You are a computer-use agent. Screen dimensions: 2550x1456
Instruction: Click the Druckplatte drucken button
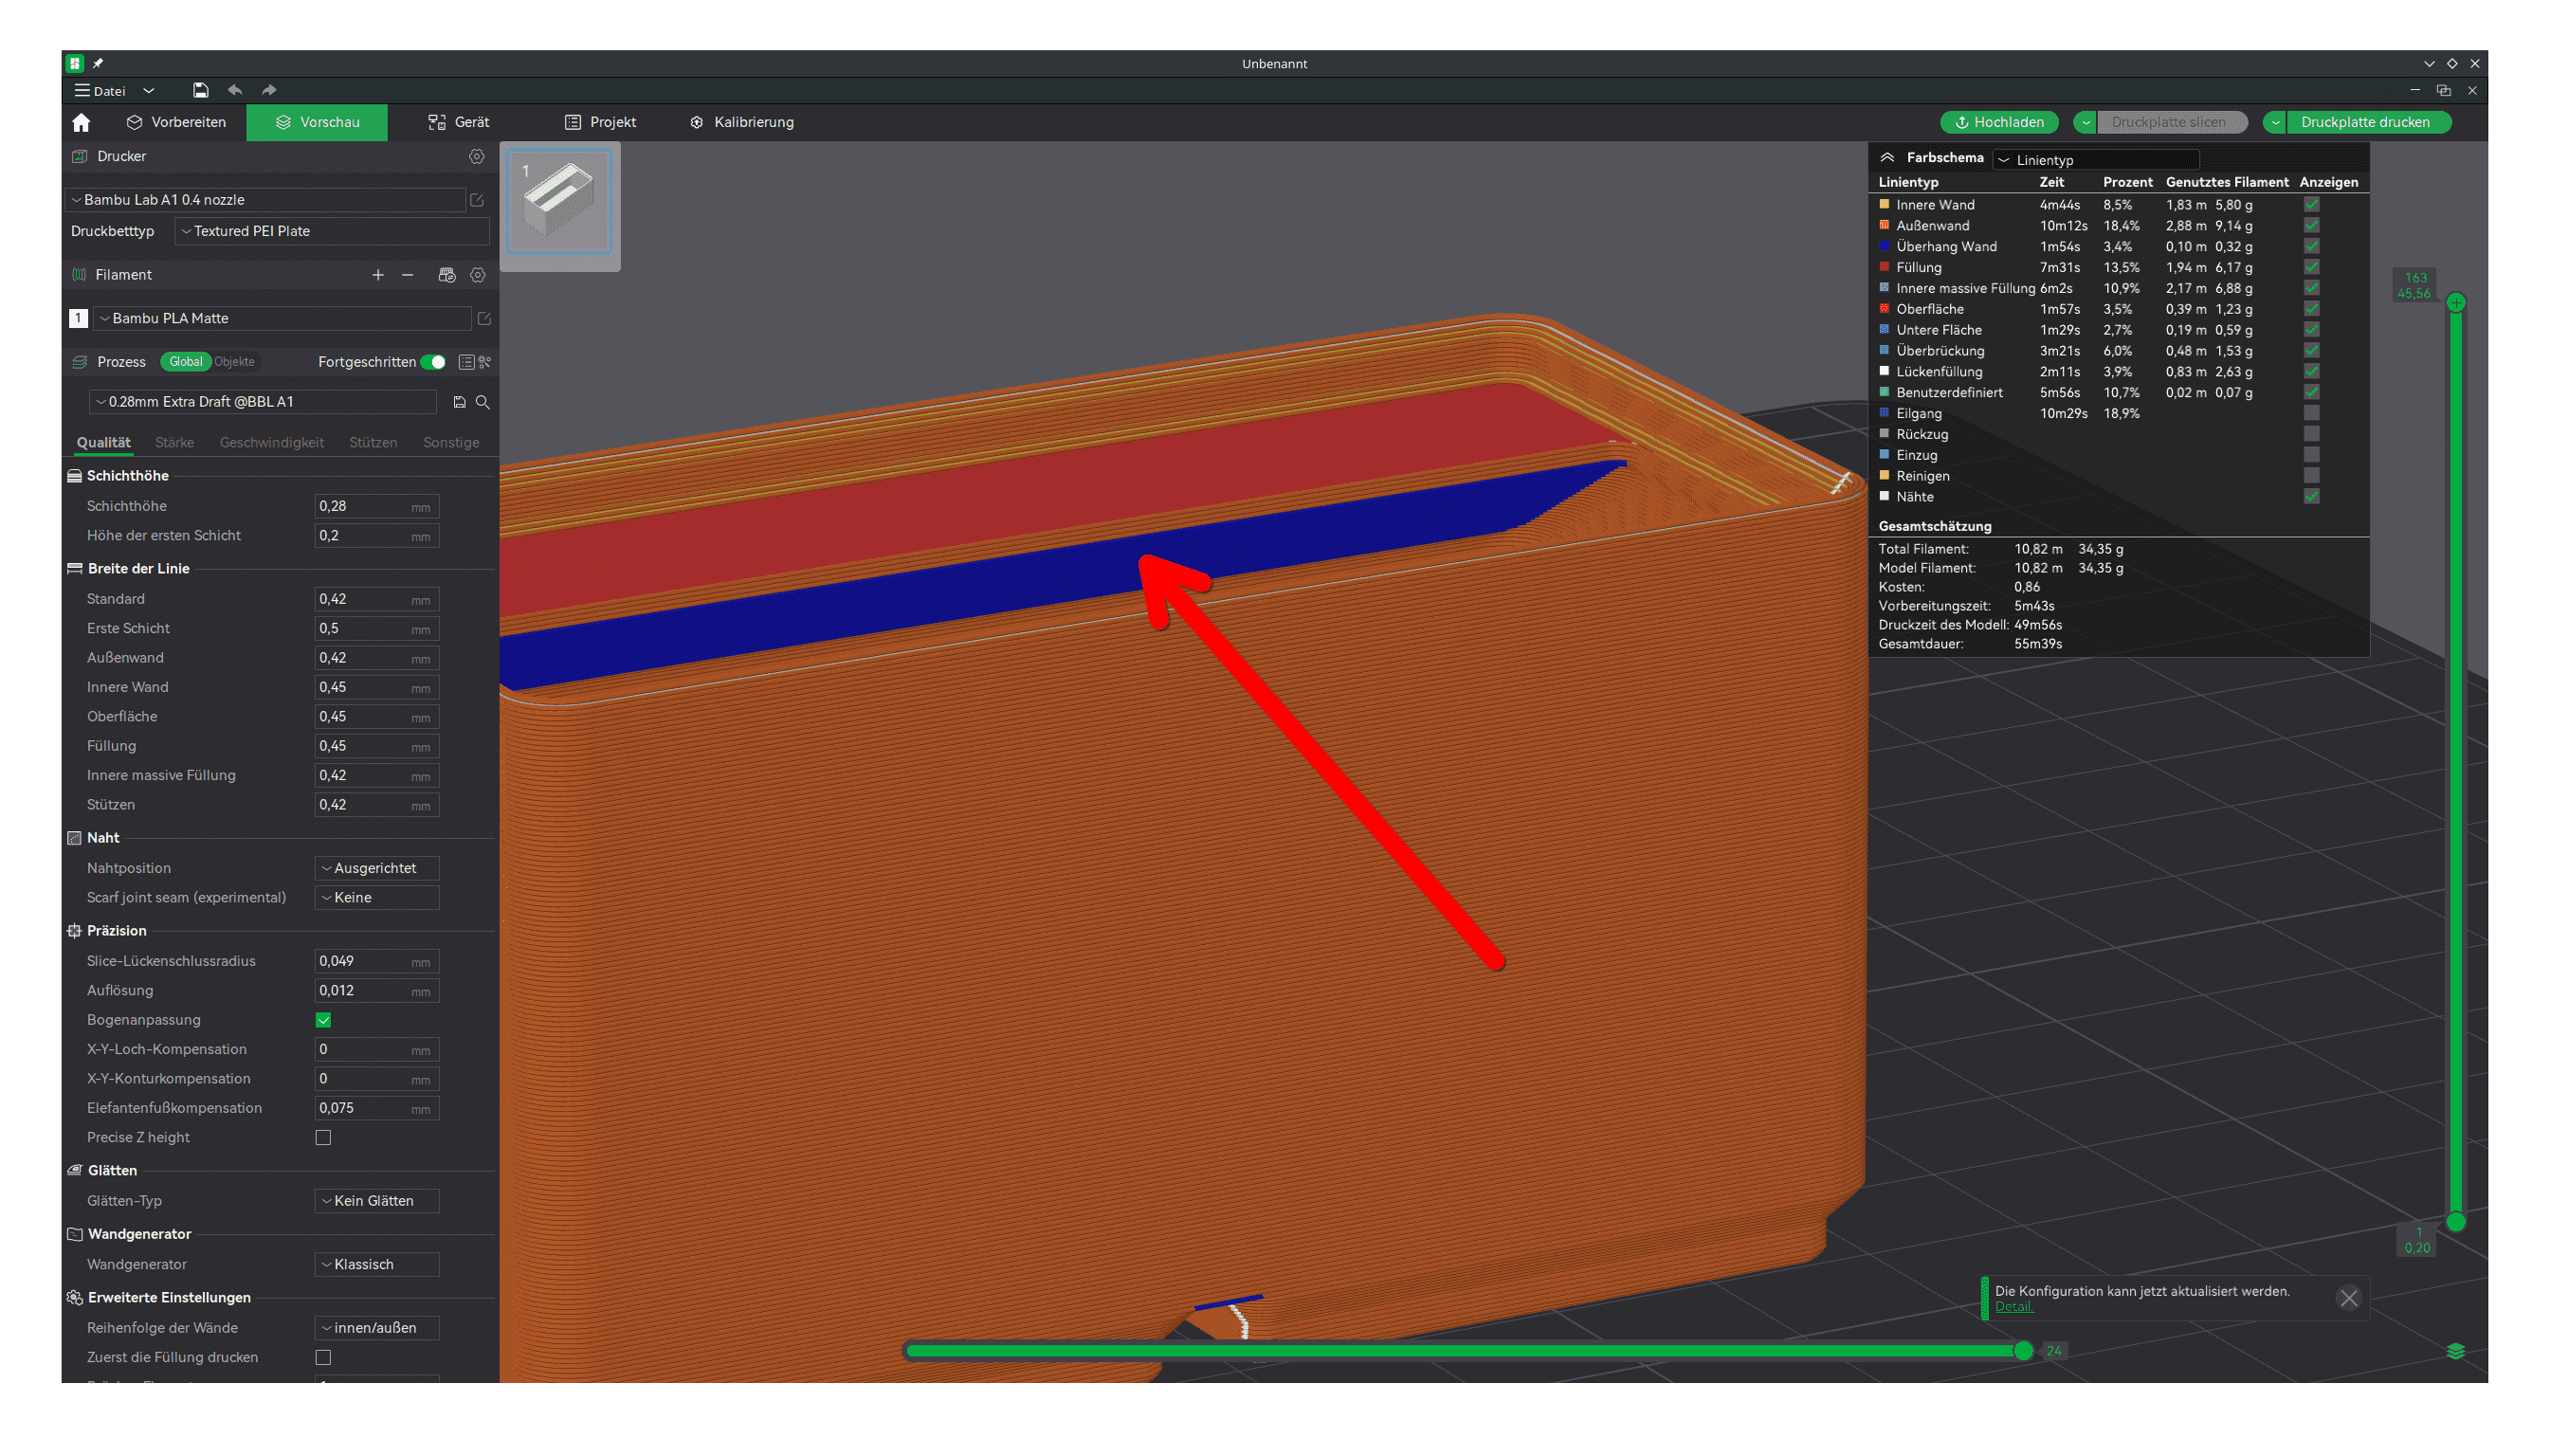click(2364, 122)
